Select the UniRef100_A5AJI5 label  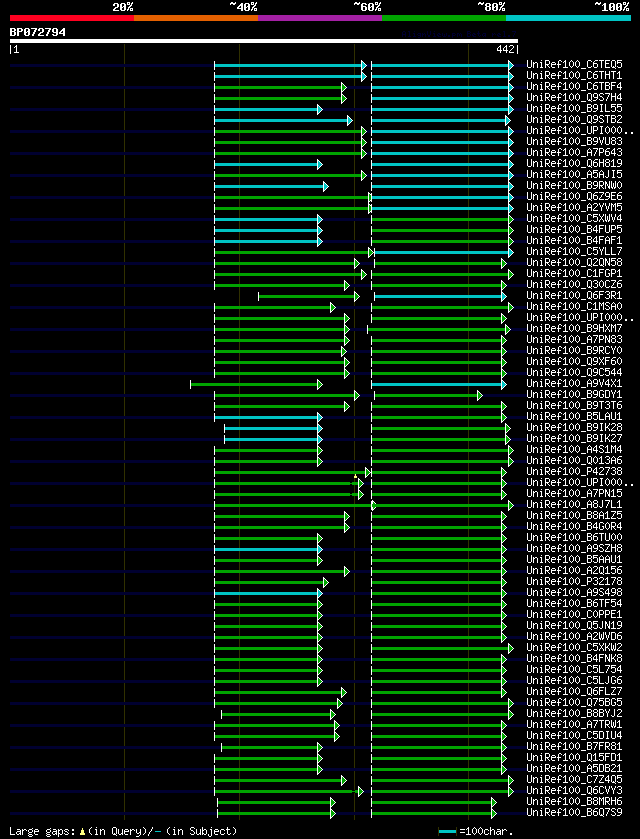click(x=574, y=174)
